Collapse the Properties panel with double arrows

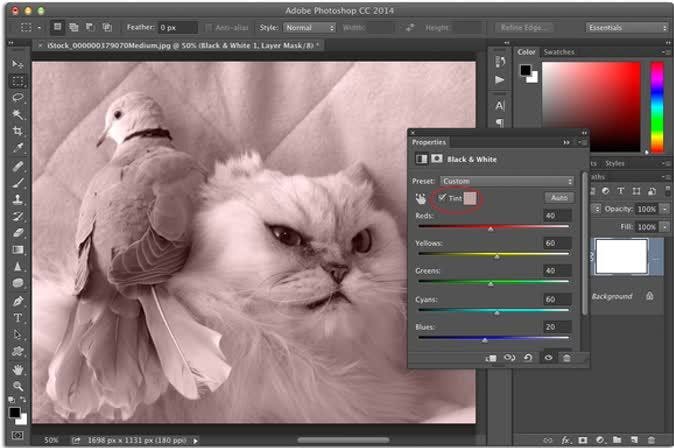(567, 142)
